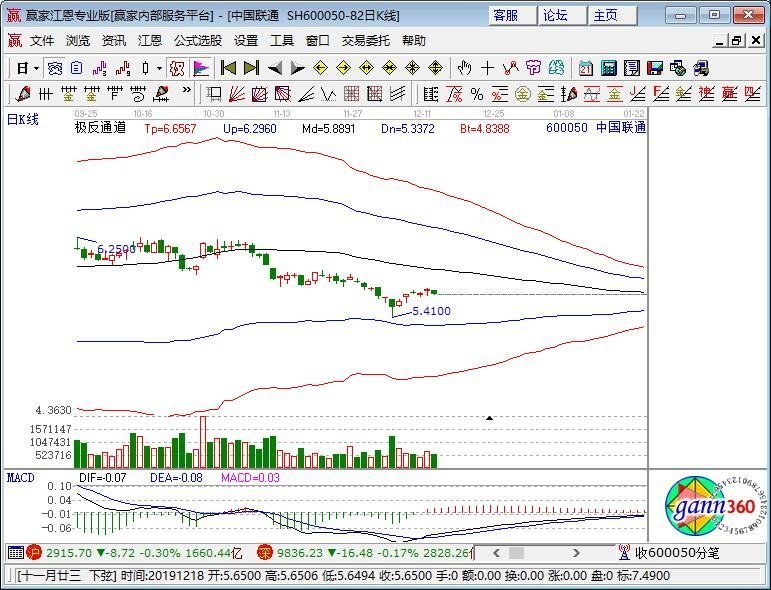Click the 论坛 button in title bar
The image size is (771, 590).
(x=562, y=15)
